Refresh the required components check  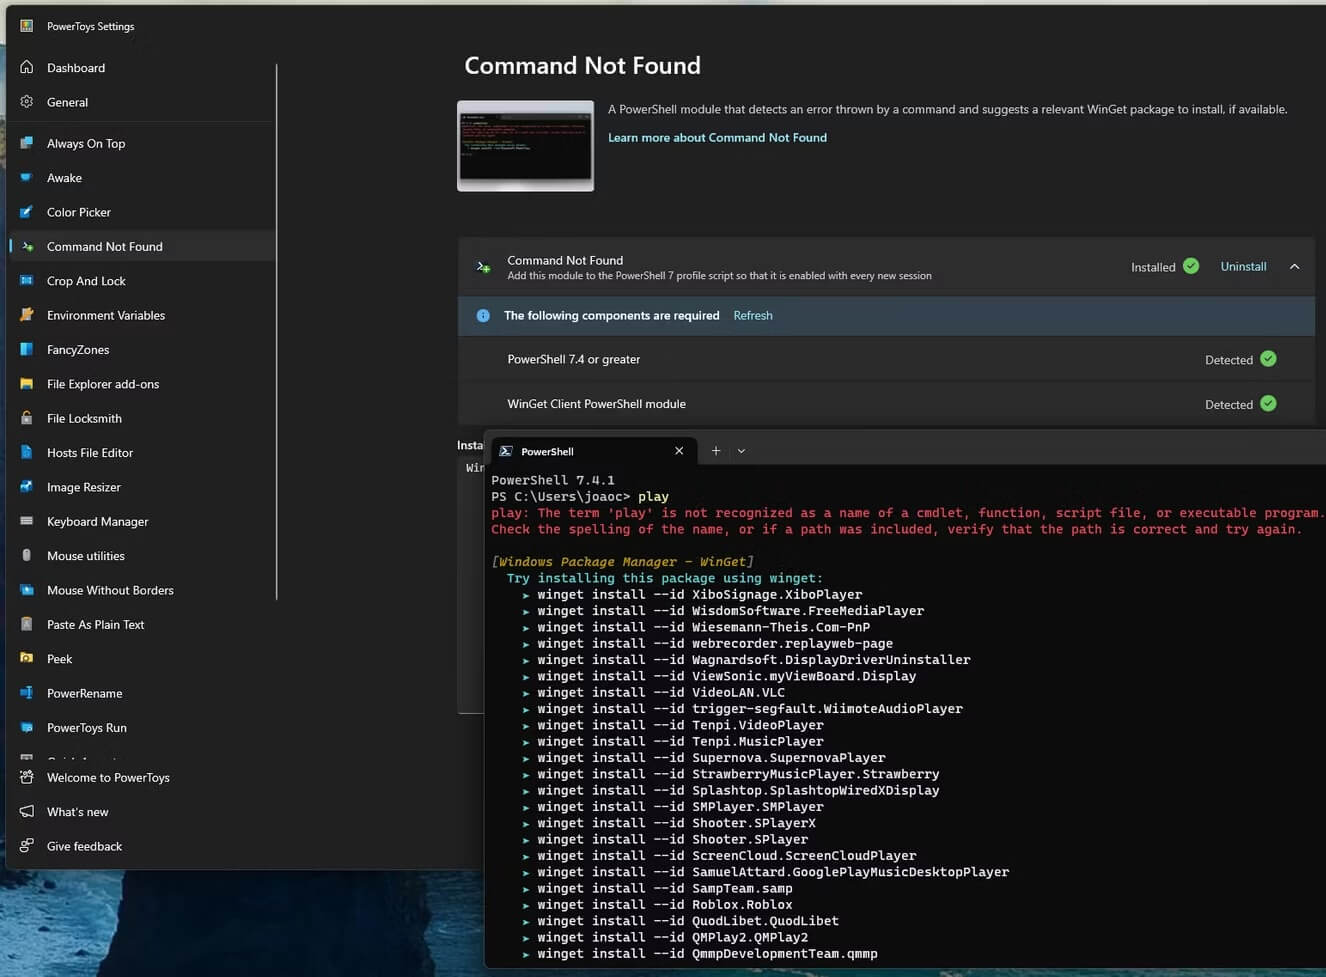pos(753,315)
